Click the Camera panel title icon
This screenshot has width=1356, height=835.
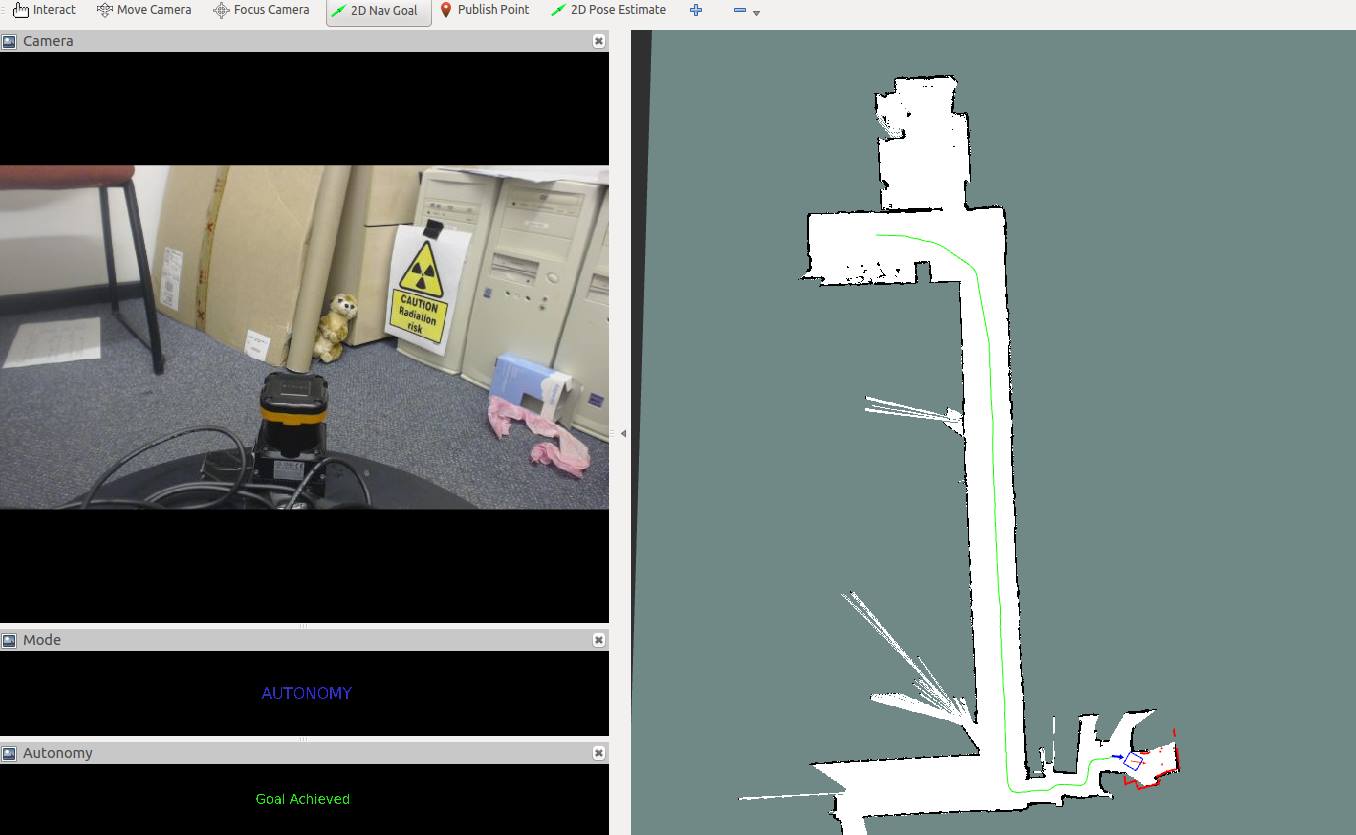[x=9, y=41]
